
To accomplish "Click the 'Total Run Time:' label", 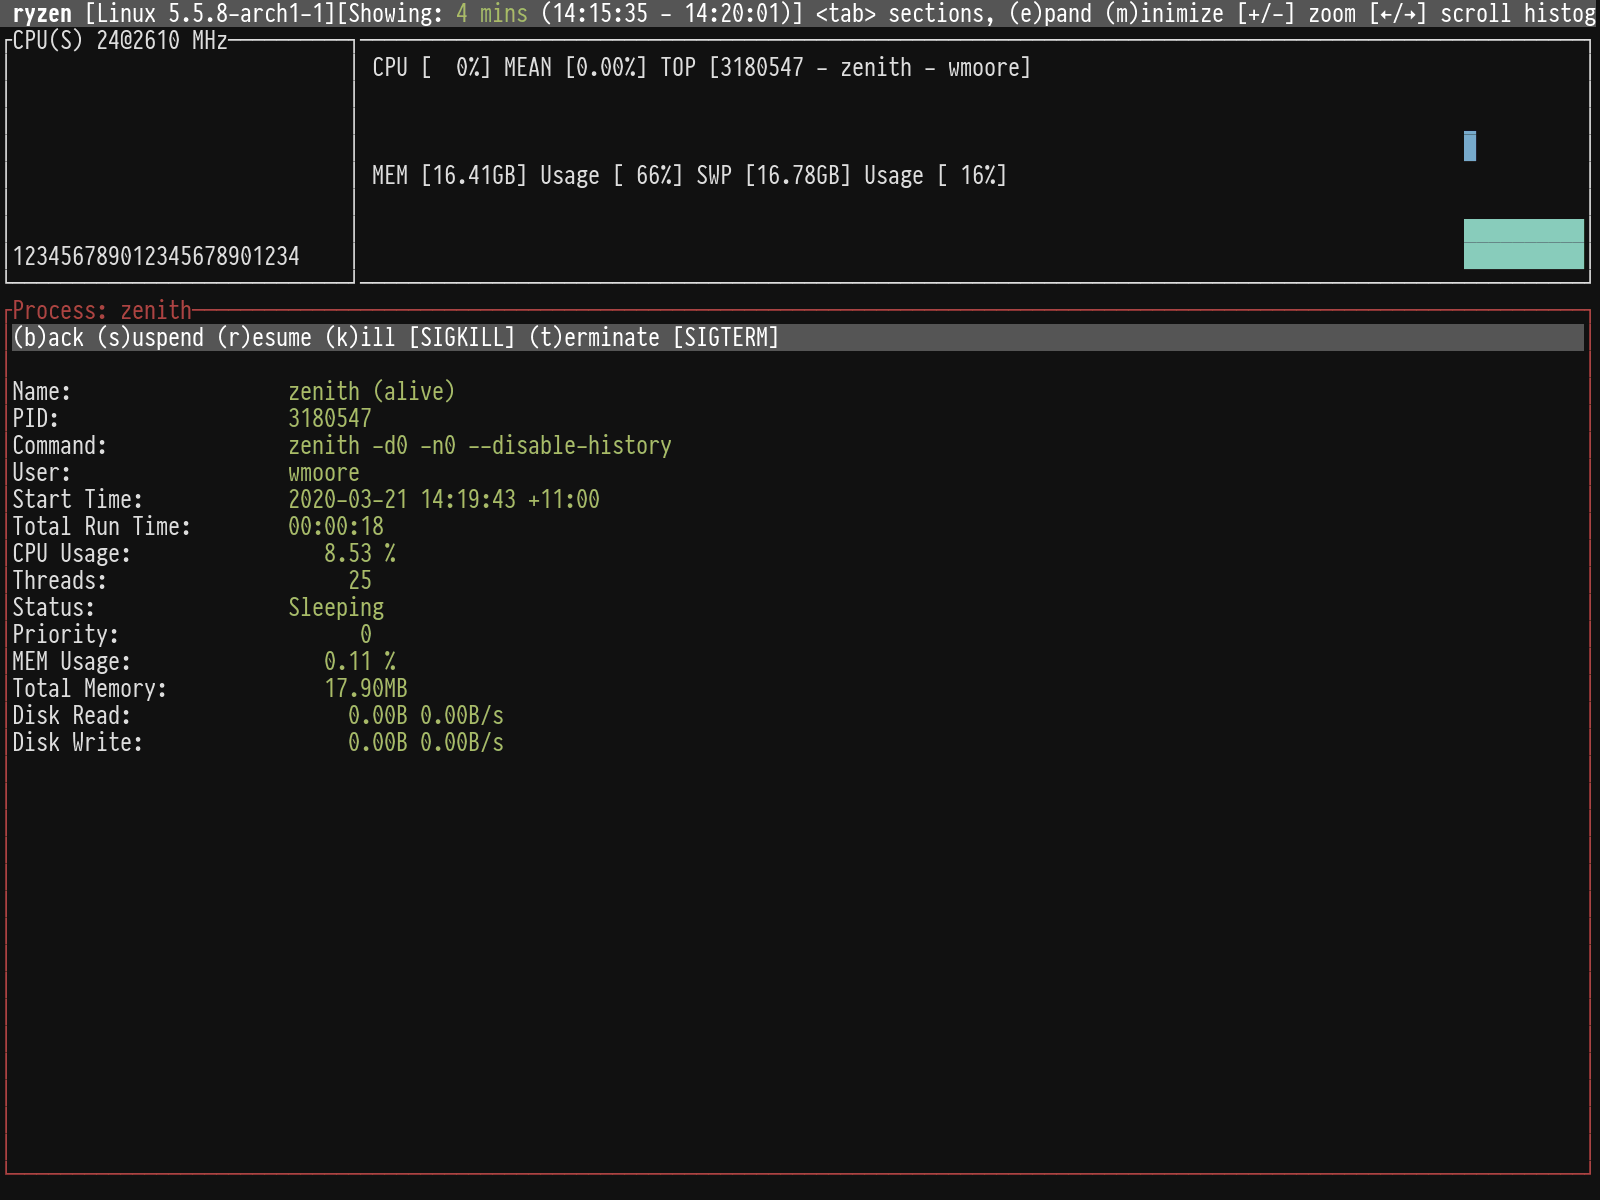I will point(102,527).
